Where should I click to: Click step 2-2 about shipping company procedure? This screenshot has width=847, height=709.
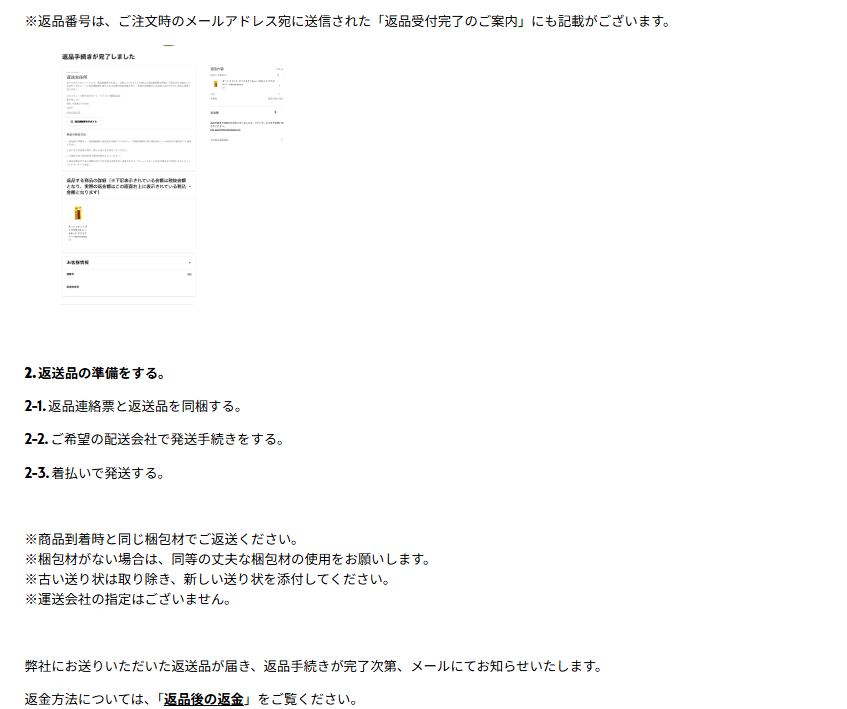coord(154,439)
